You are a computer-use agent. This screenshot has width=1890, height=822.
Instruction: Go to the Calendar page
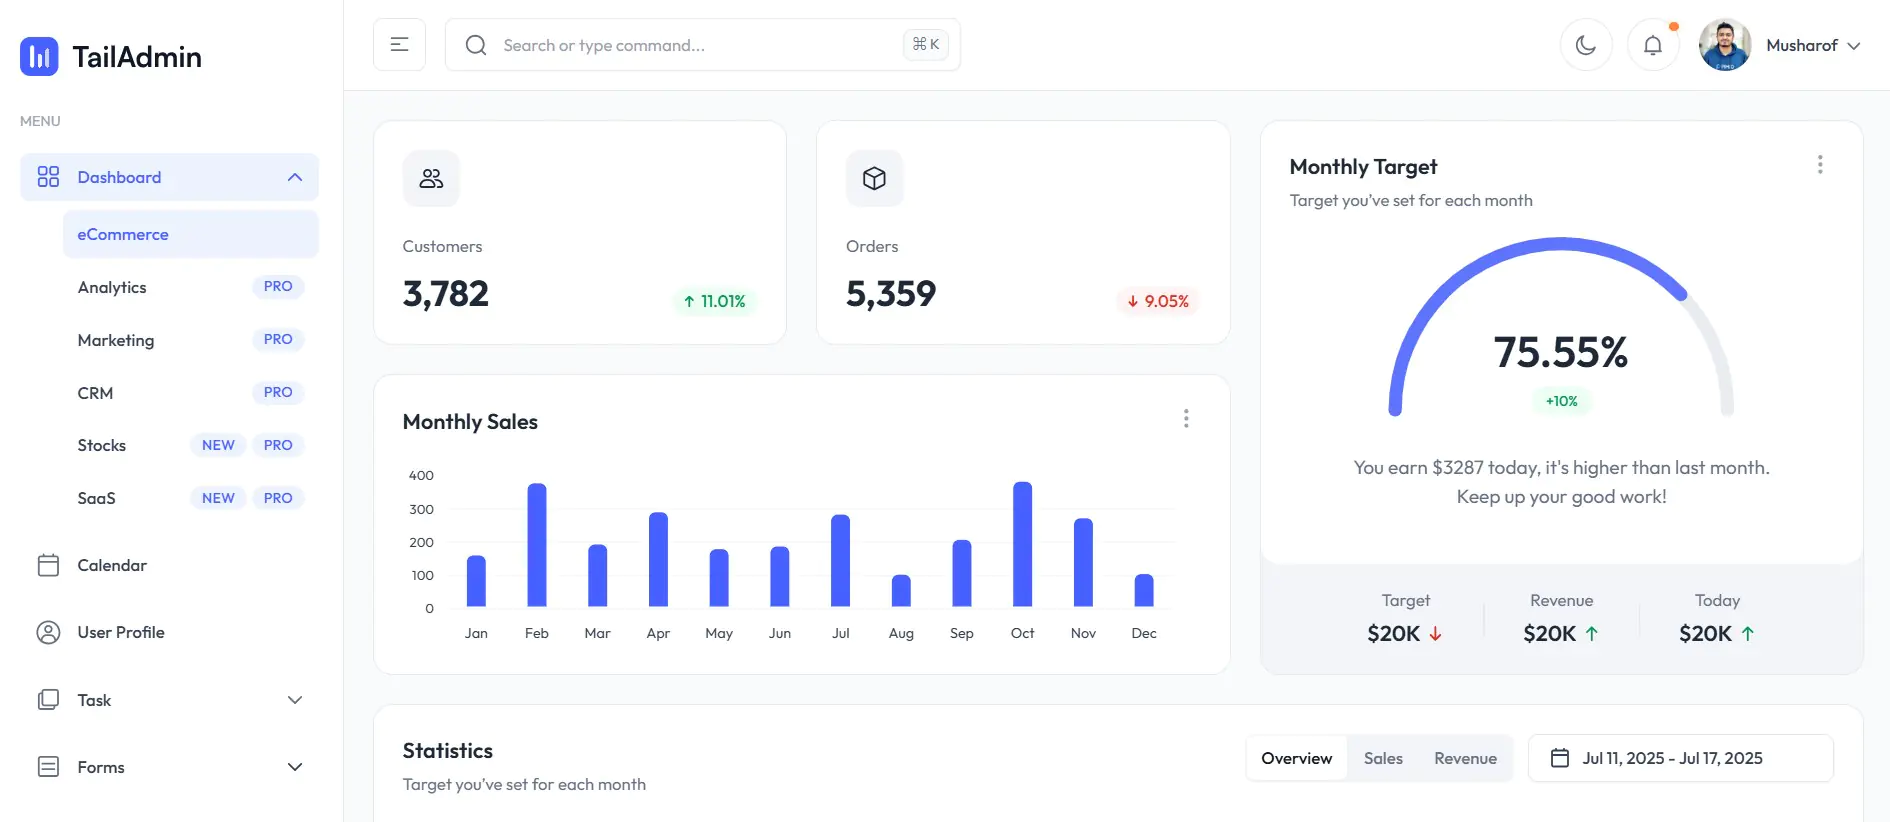pos(112,565)
